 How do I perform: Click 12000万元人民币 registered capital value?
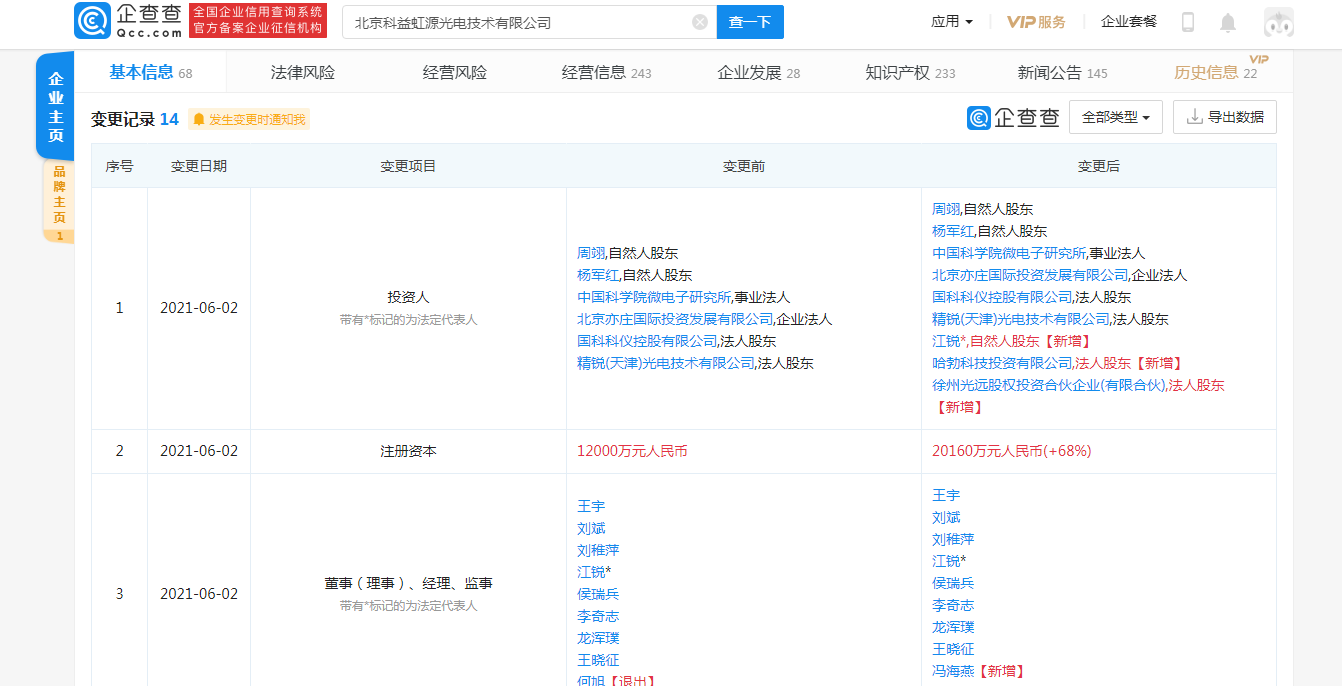[x=632, y=451]
